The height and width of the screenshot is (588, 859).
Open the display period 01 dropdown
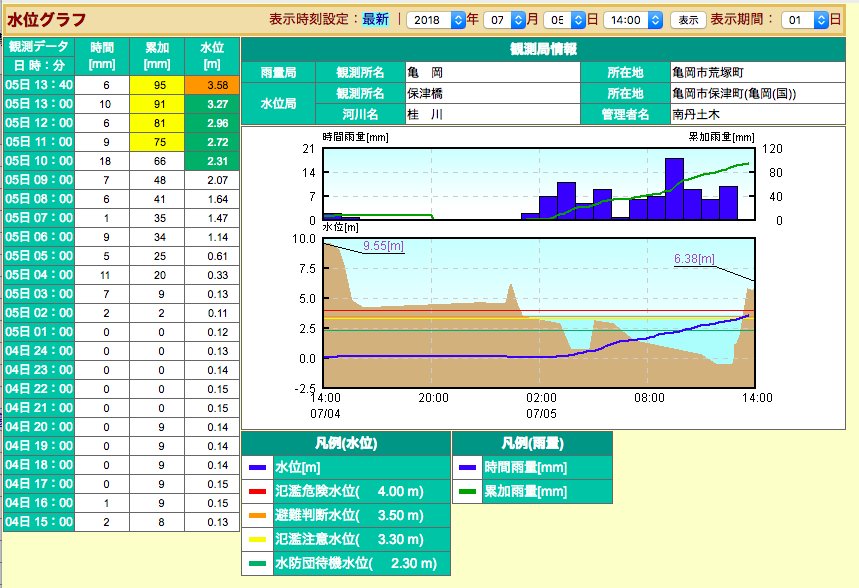coord(804,20)
